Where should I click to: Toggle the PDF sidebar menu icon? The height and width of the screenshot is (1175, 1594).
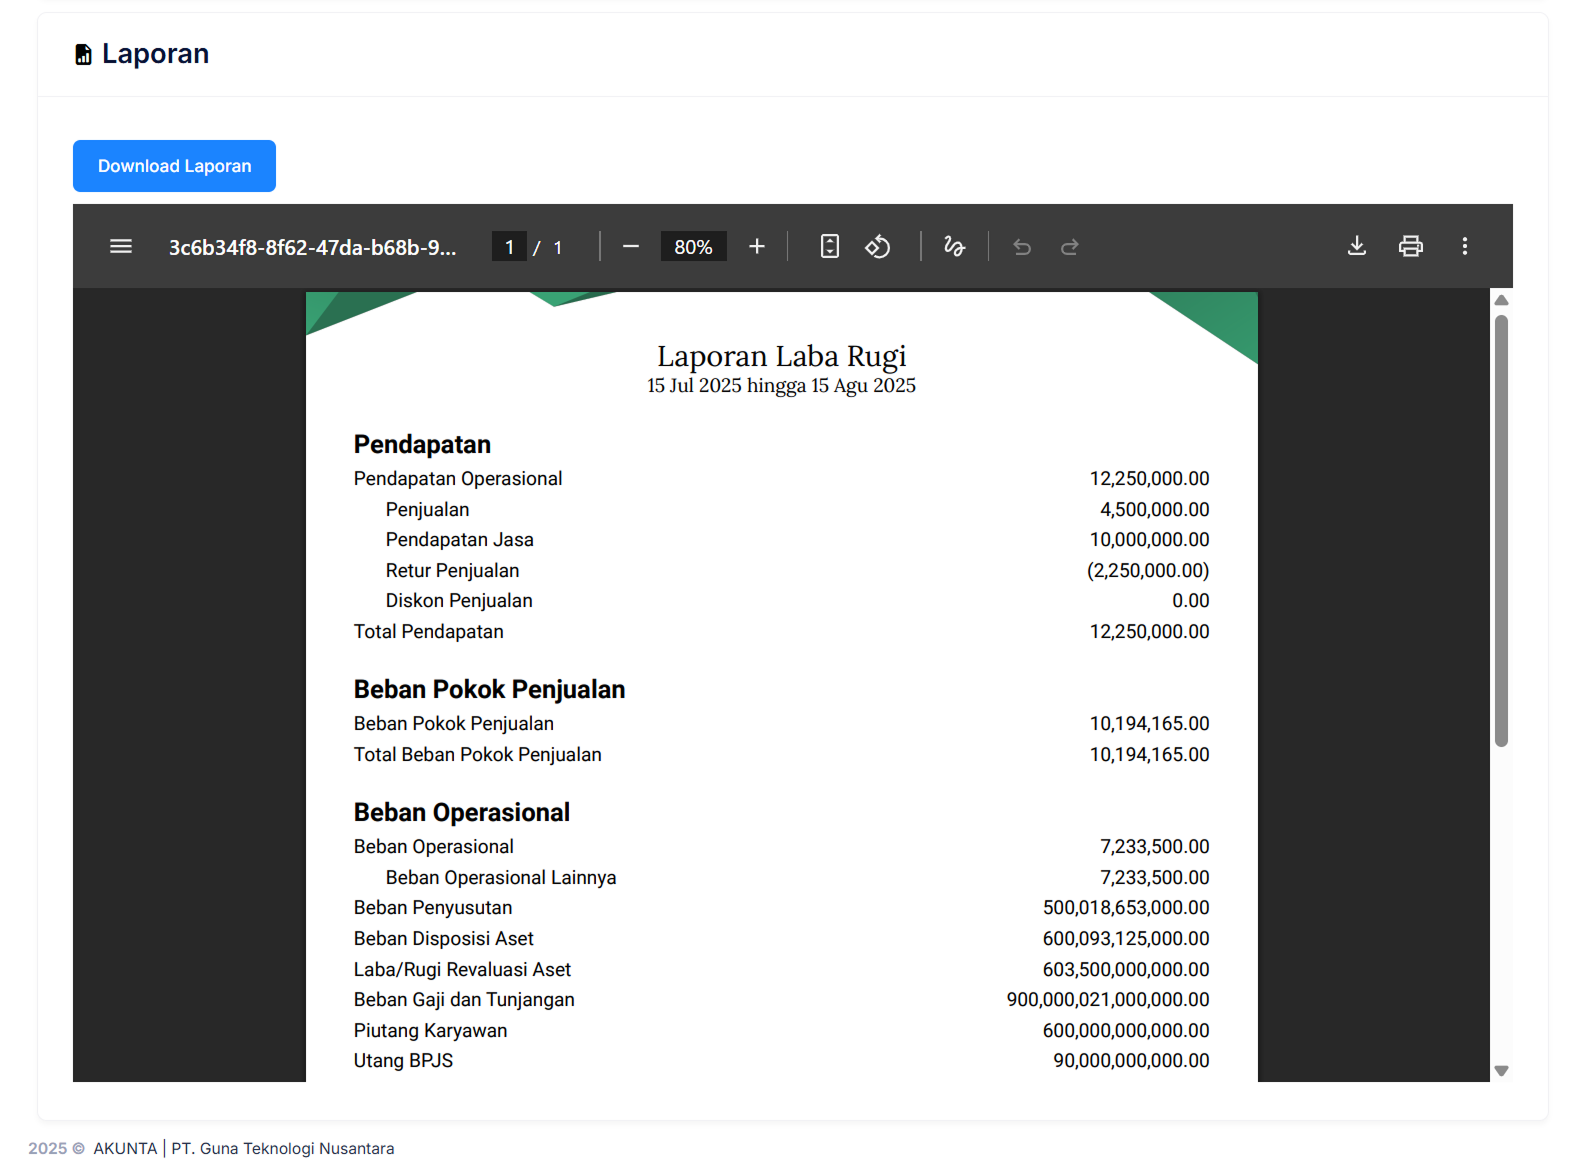(x=121, y=246)
